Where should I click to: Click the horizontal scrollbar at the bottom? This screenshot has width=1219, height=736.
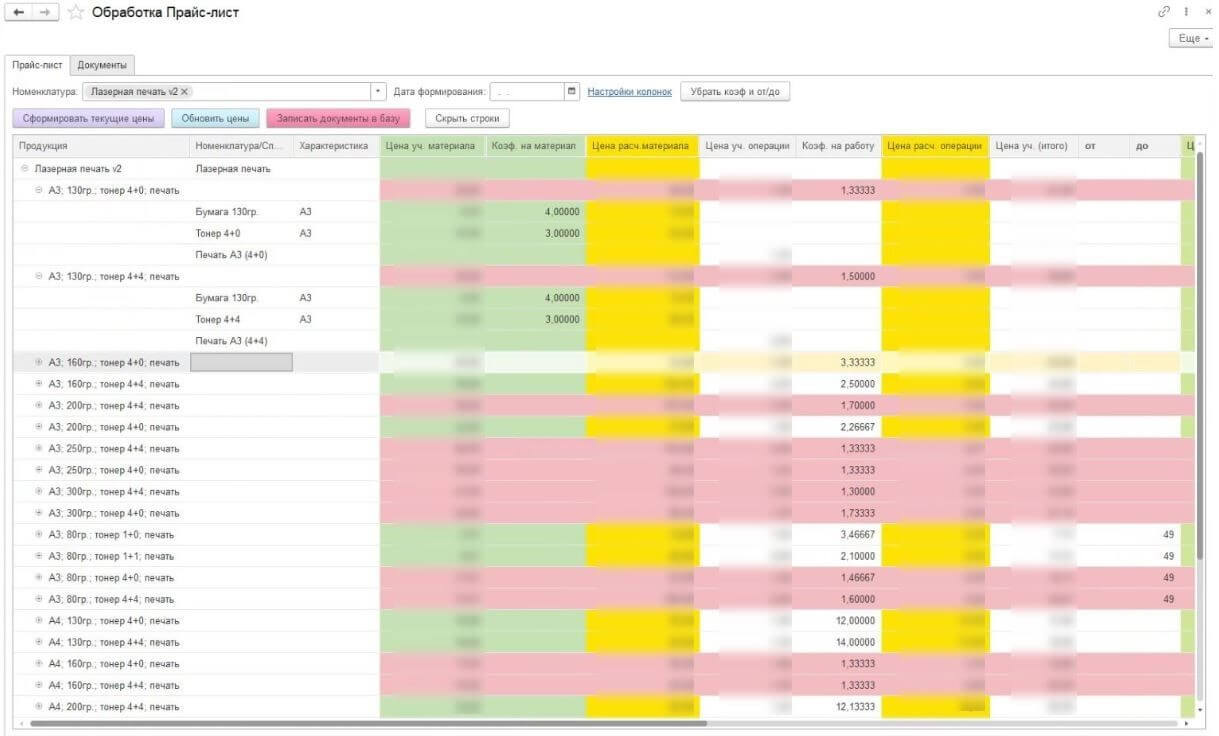[369, 722]
